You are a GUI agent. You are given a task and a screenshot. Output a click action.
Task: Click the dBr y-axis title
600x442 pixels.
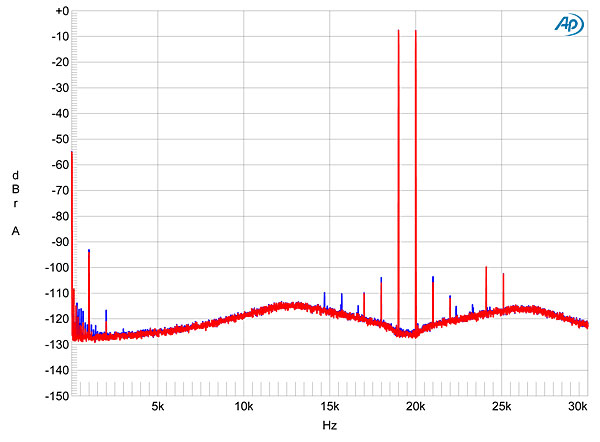pos(15,189)
